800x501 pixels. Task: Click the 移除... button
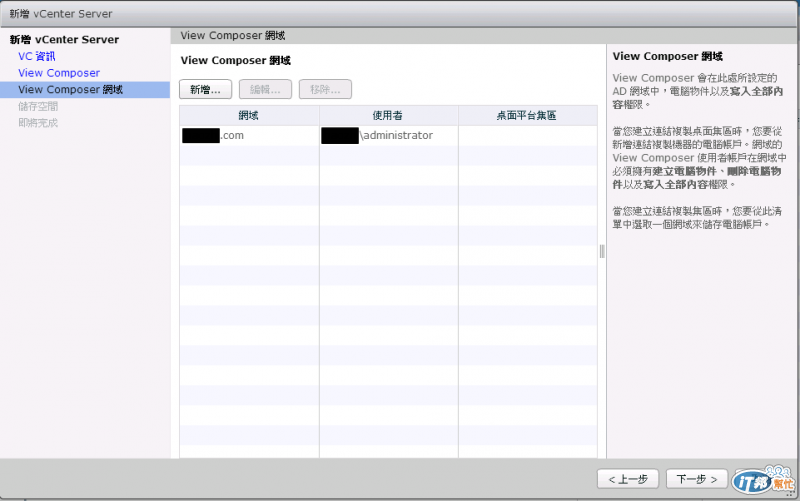coord(325,89)
